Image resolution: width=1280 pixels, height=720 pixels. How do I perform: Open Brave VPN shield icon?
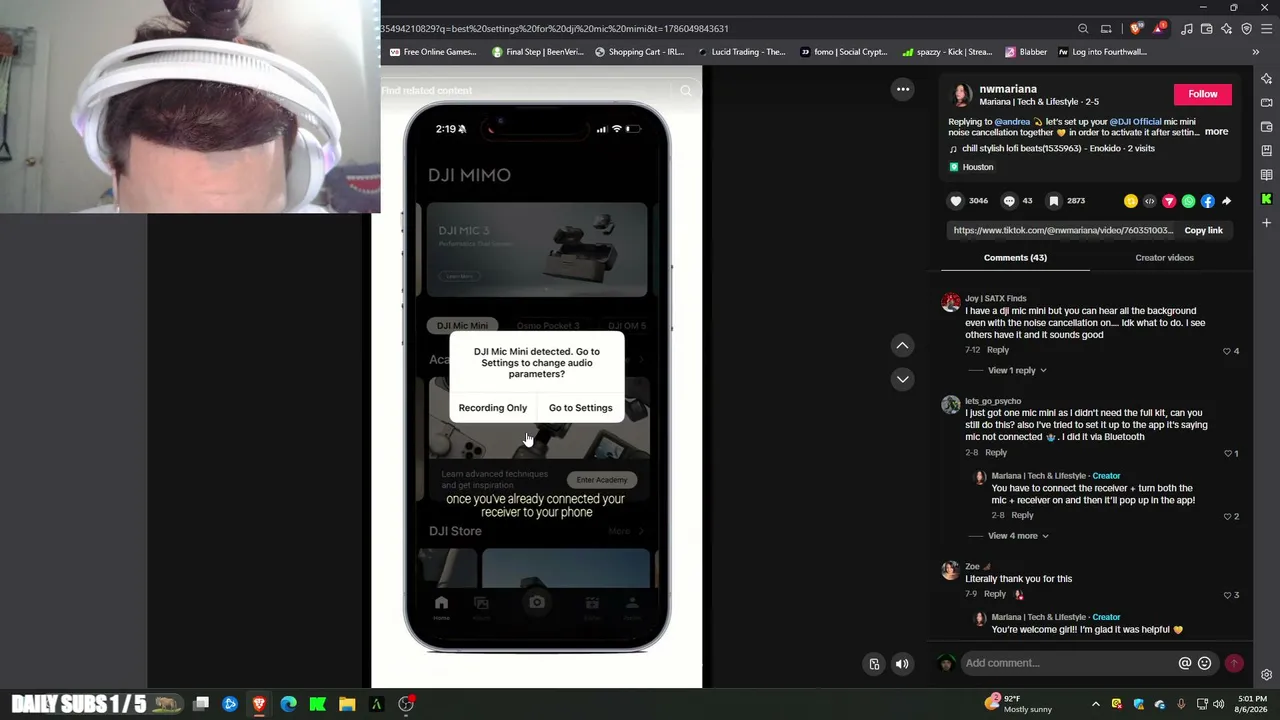(1246, 29)
